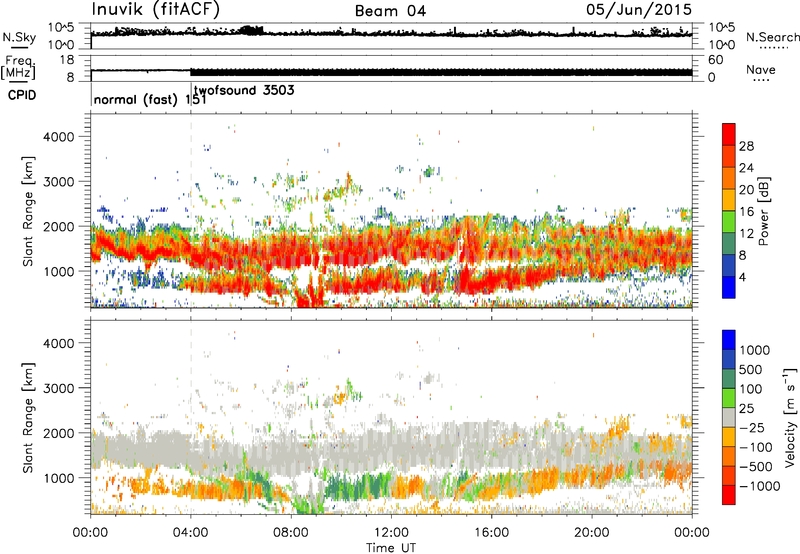
Task: Click the 'CPID' label
Action: (22, 95)
